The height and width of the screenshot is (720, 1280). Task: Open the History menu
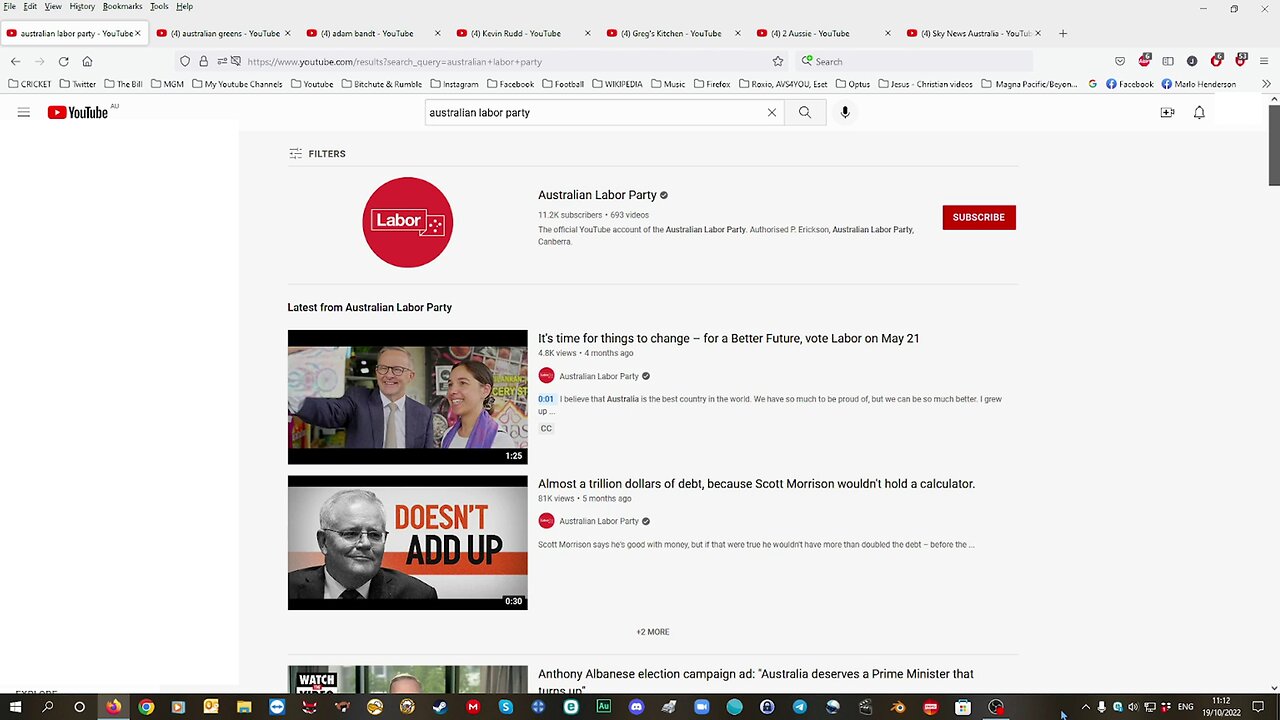coord(82,6)
